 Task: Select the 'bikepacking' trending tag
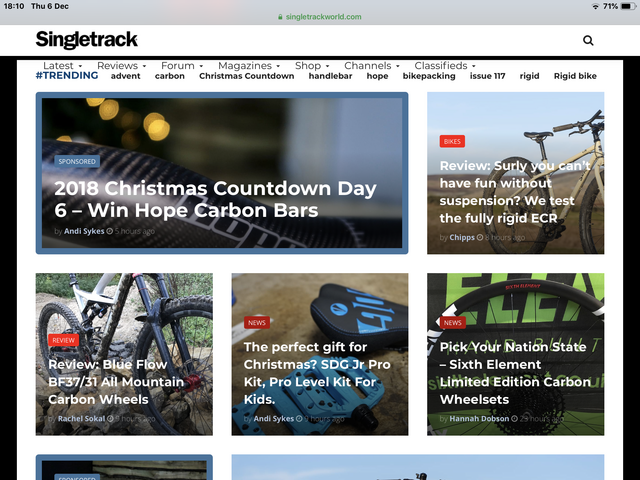pos(429,76)
